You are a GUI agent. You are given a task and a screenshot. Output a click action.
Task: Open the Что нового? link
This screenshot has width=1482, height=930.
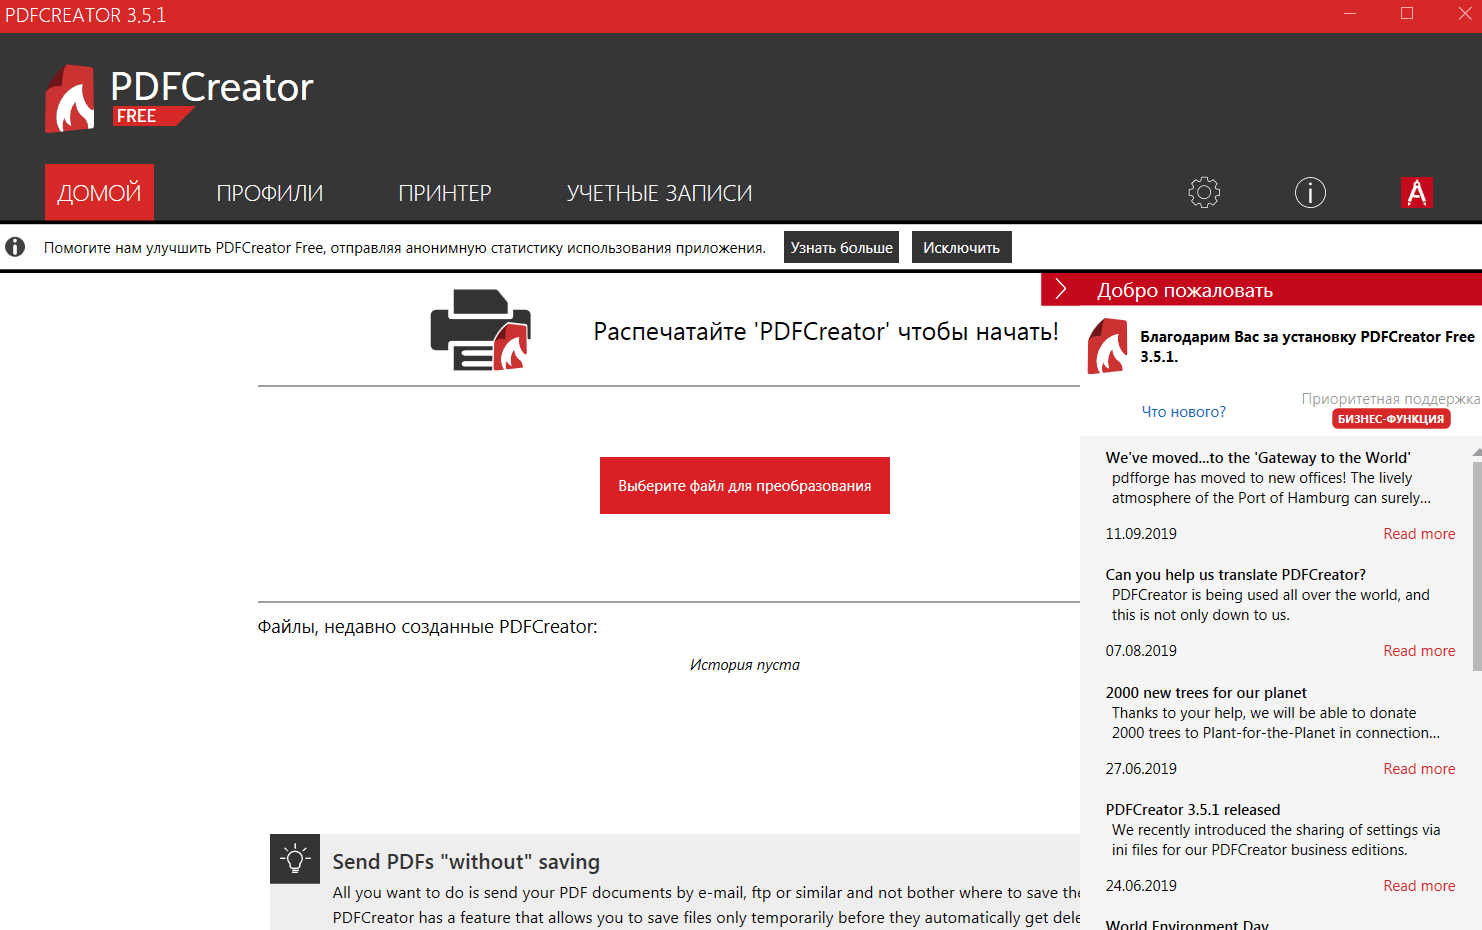tap(1183, 411)
